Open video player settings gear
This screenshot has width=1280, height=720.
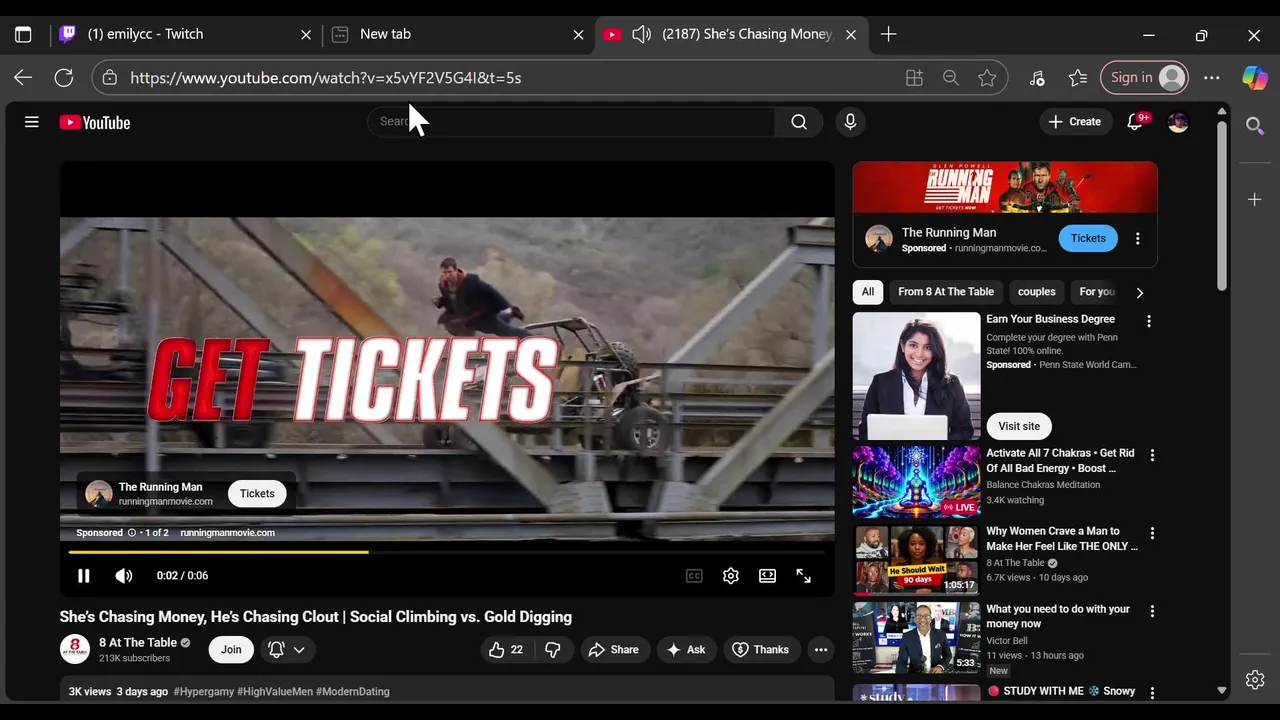pyautogui.click(x=731, y=576)
